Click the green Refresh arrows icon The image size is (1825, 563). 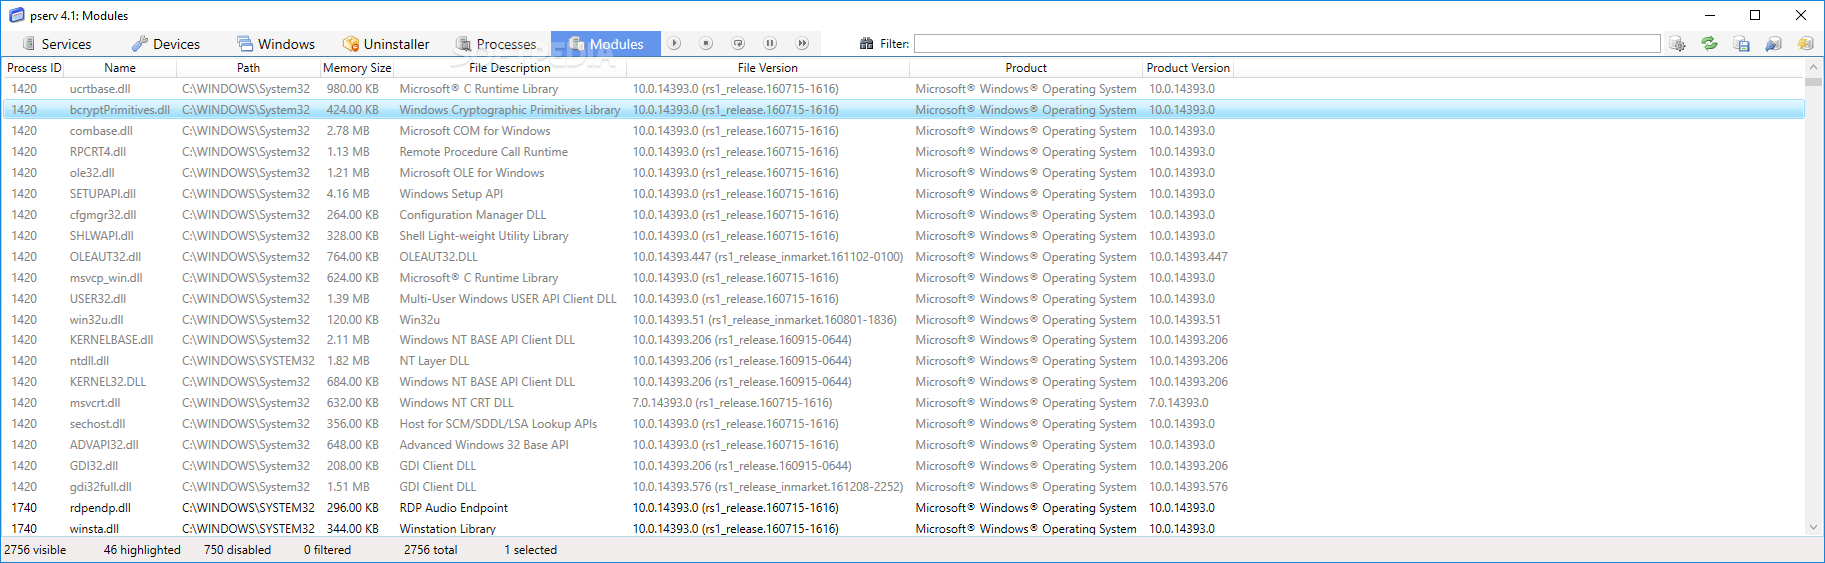pyautogui.click(x=1710, y=44)
